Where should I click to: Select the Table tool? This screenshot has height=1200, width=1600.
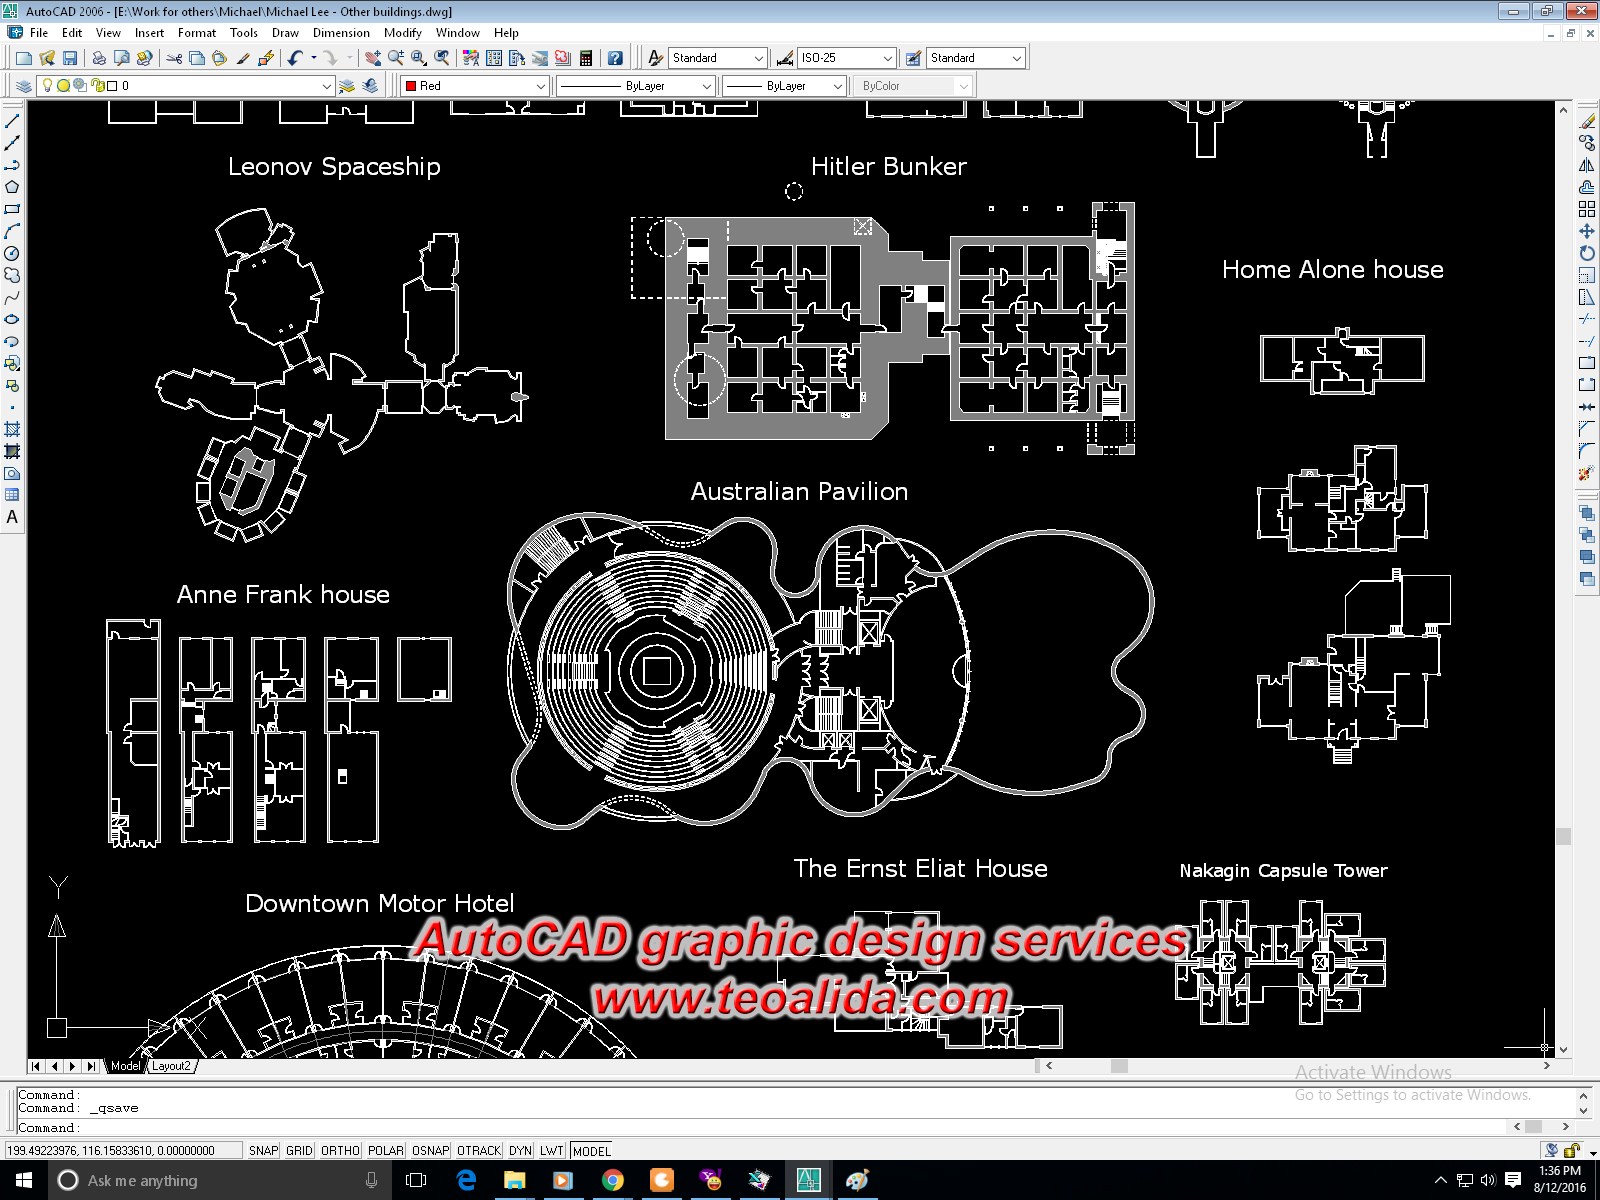12,495
